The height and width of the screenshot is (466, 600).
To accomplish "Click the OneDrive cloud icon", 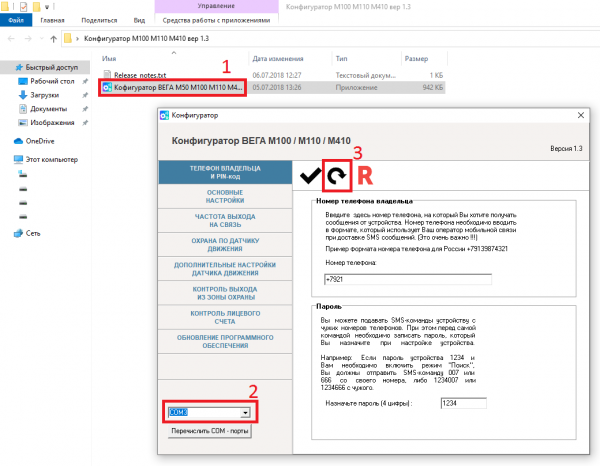I will 18,141.
